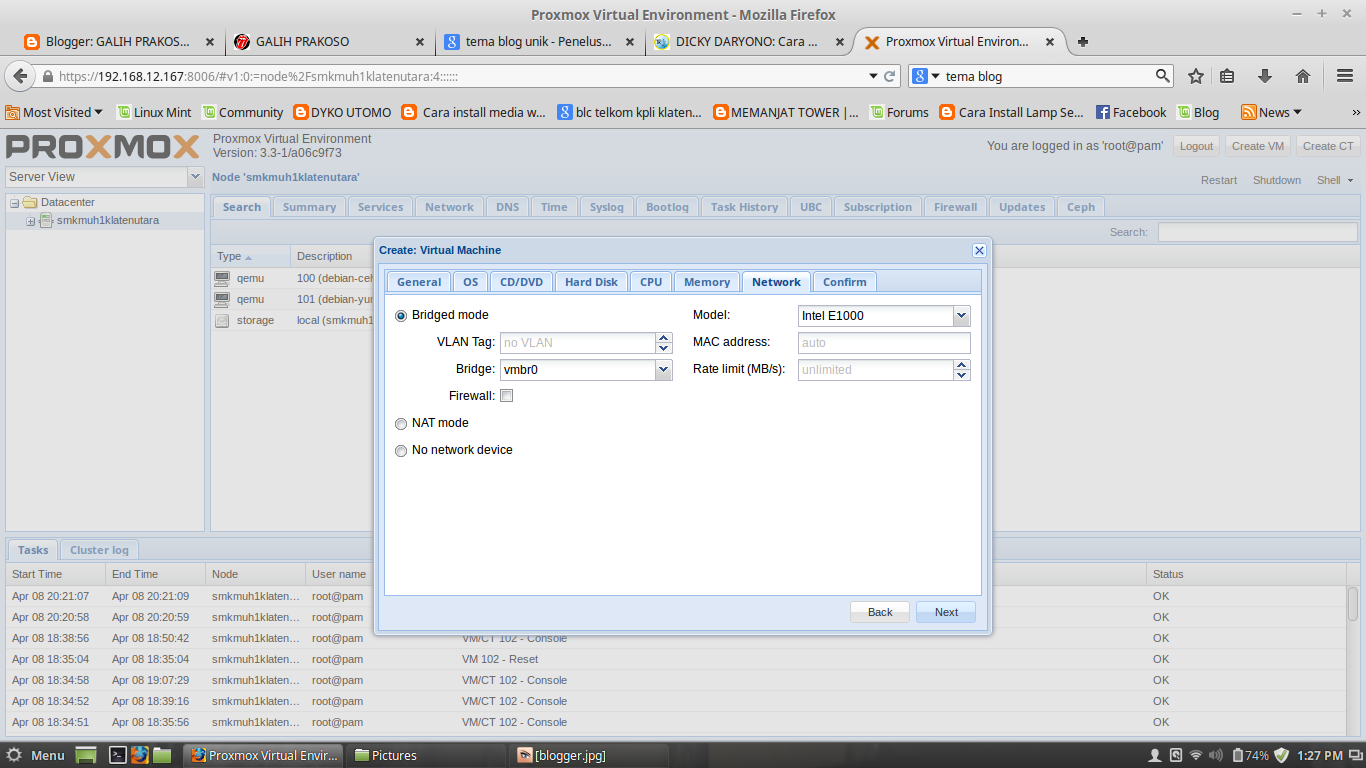The width and height of the screenshot is (1366, 768).
Task: Enable the Firewall checkbox
Action: [x=507, y=396]
